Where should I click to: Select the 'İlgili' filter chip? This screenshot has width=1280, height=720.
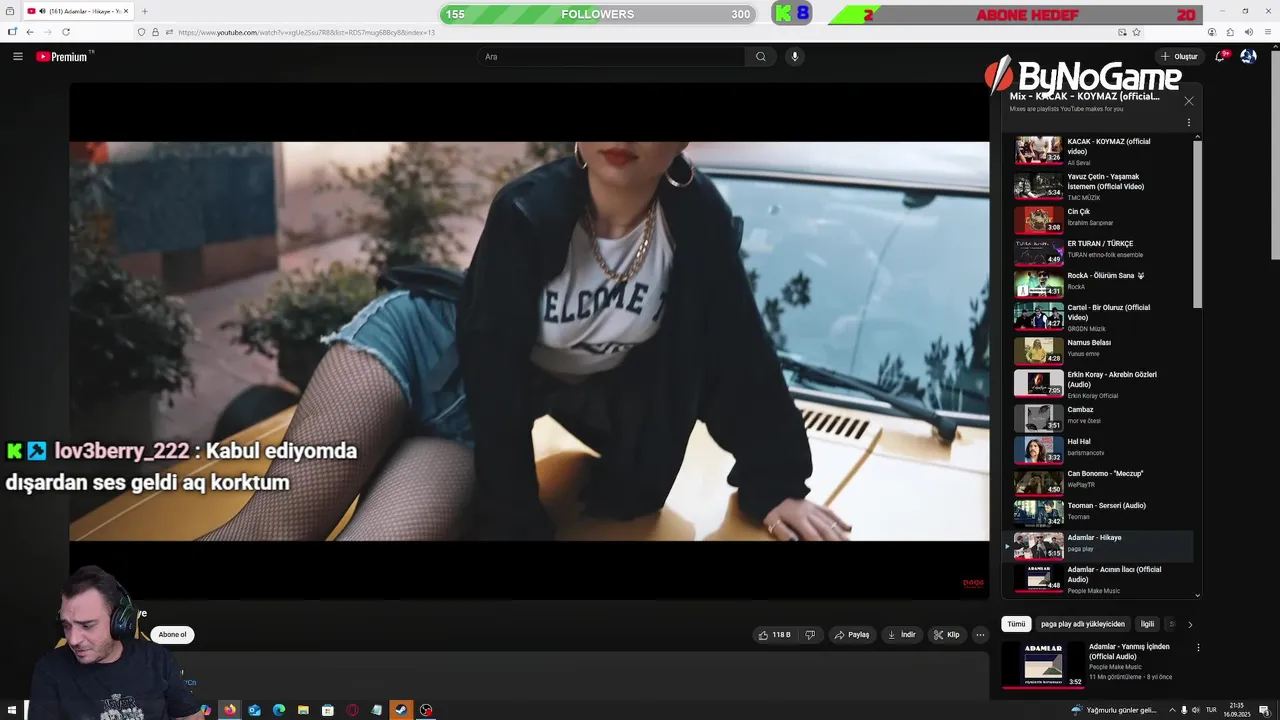[1148, 624]
